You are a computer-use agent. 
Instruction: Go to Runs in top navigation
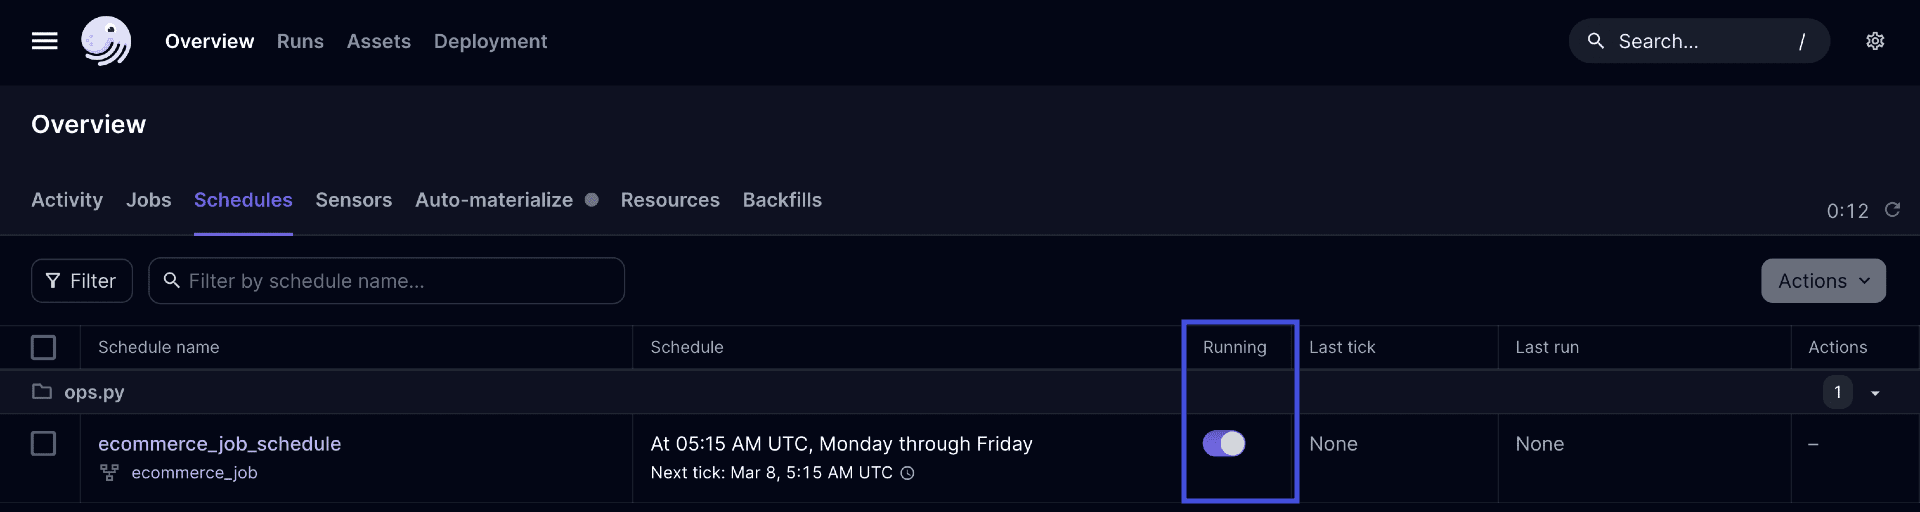[300, 41]
